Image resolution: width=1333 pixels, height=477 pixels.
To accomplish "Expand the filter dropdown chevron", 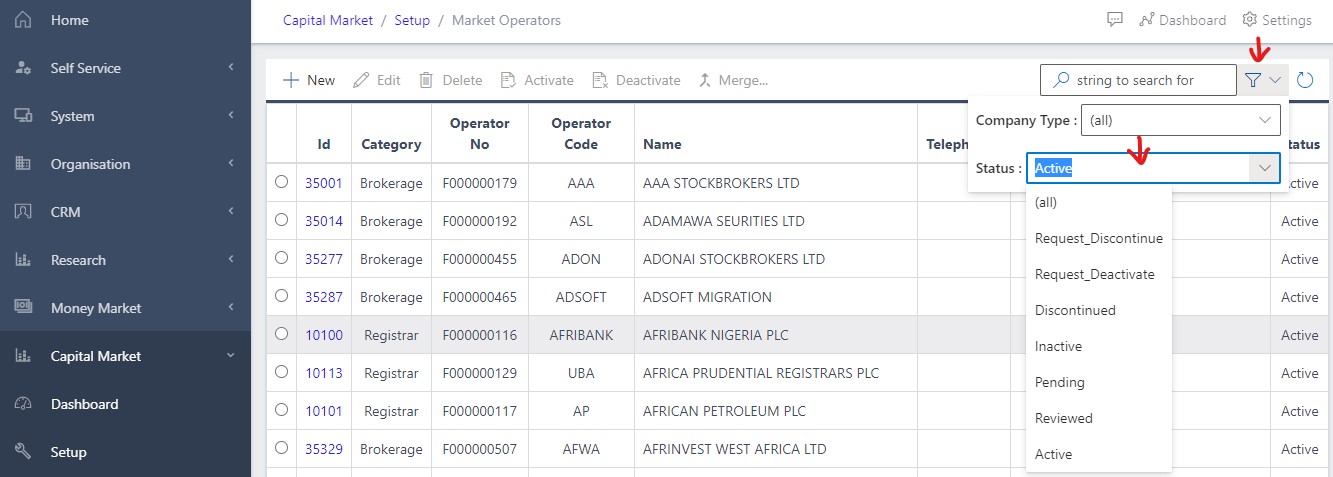I will point(1275,80).
